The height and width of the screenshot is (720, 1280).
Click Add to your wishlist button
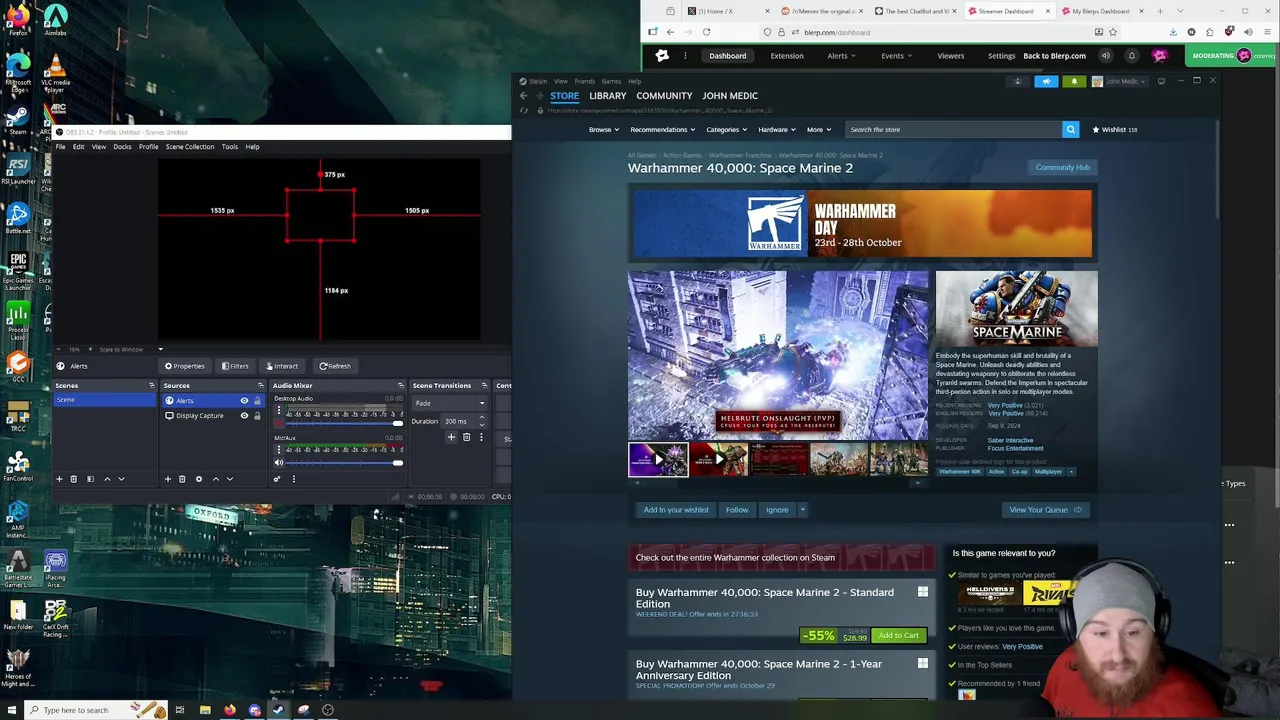pos(676,510)
